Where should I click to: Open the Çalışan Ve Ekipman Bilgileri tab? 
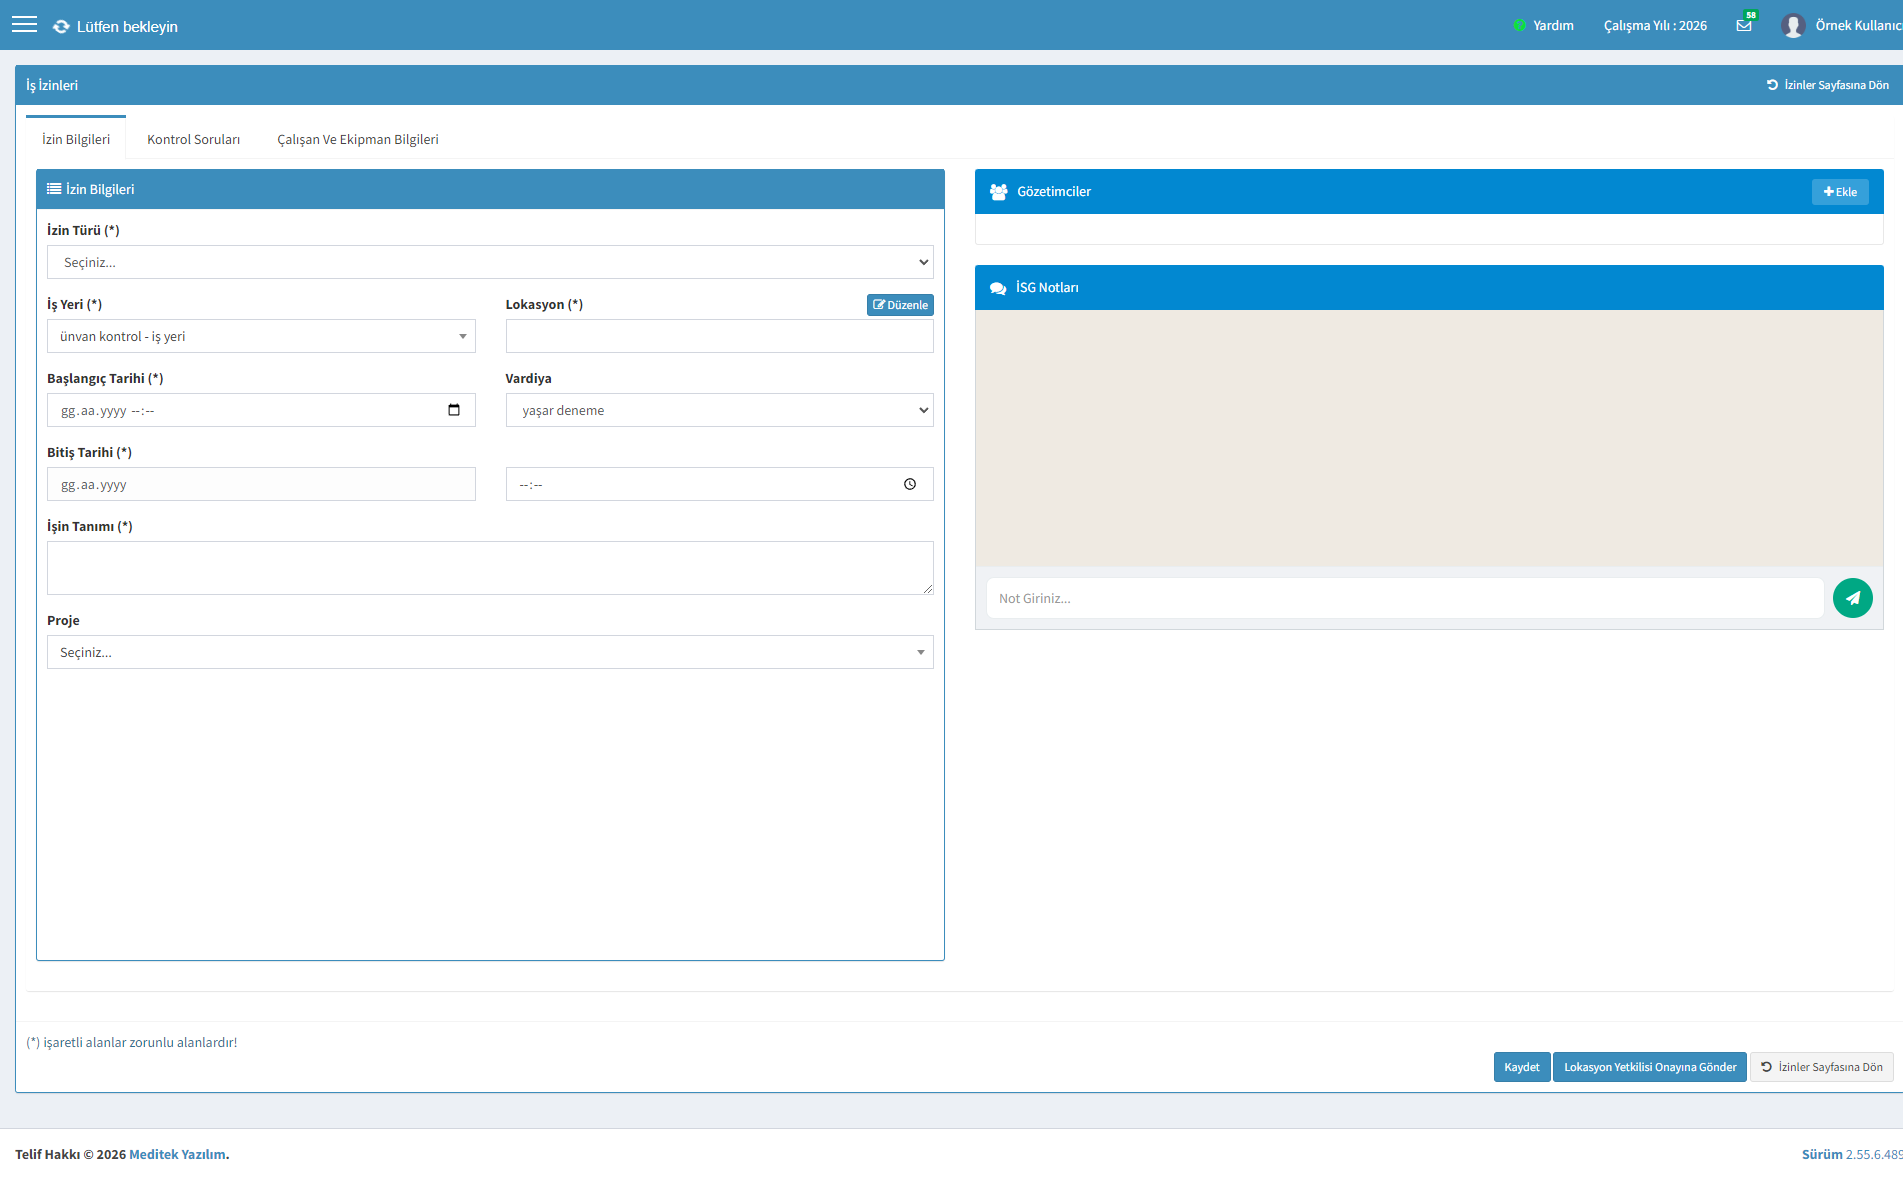[358, 139]
